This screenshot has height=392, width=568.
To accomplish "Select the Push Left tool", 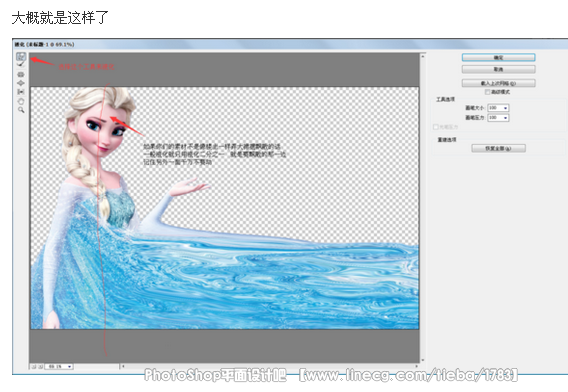I will point(21,92).
